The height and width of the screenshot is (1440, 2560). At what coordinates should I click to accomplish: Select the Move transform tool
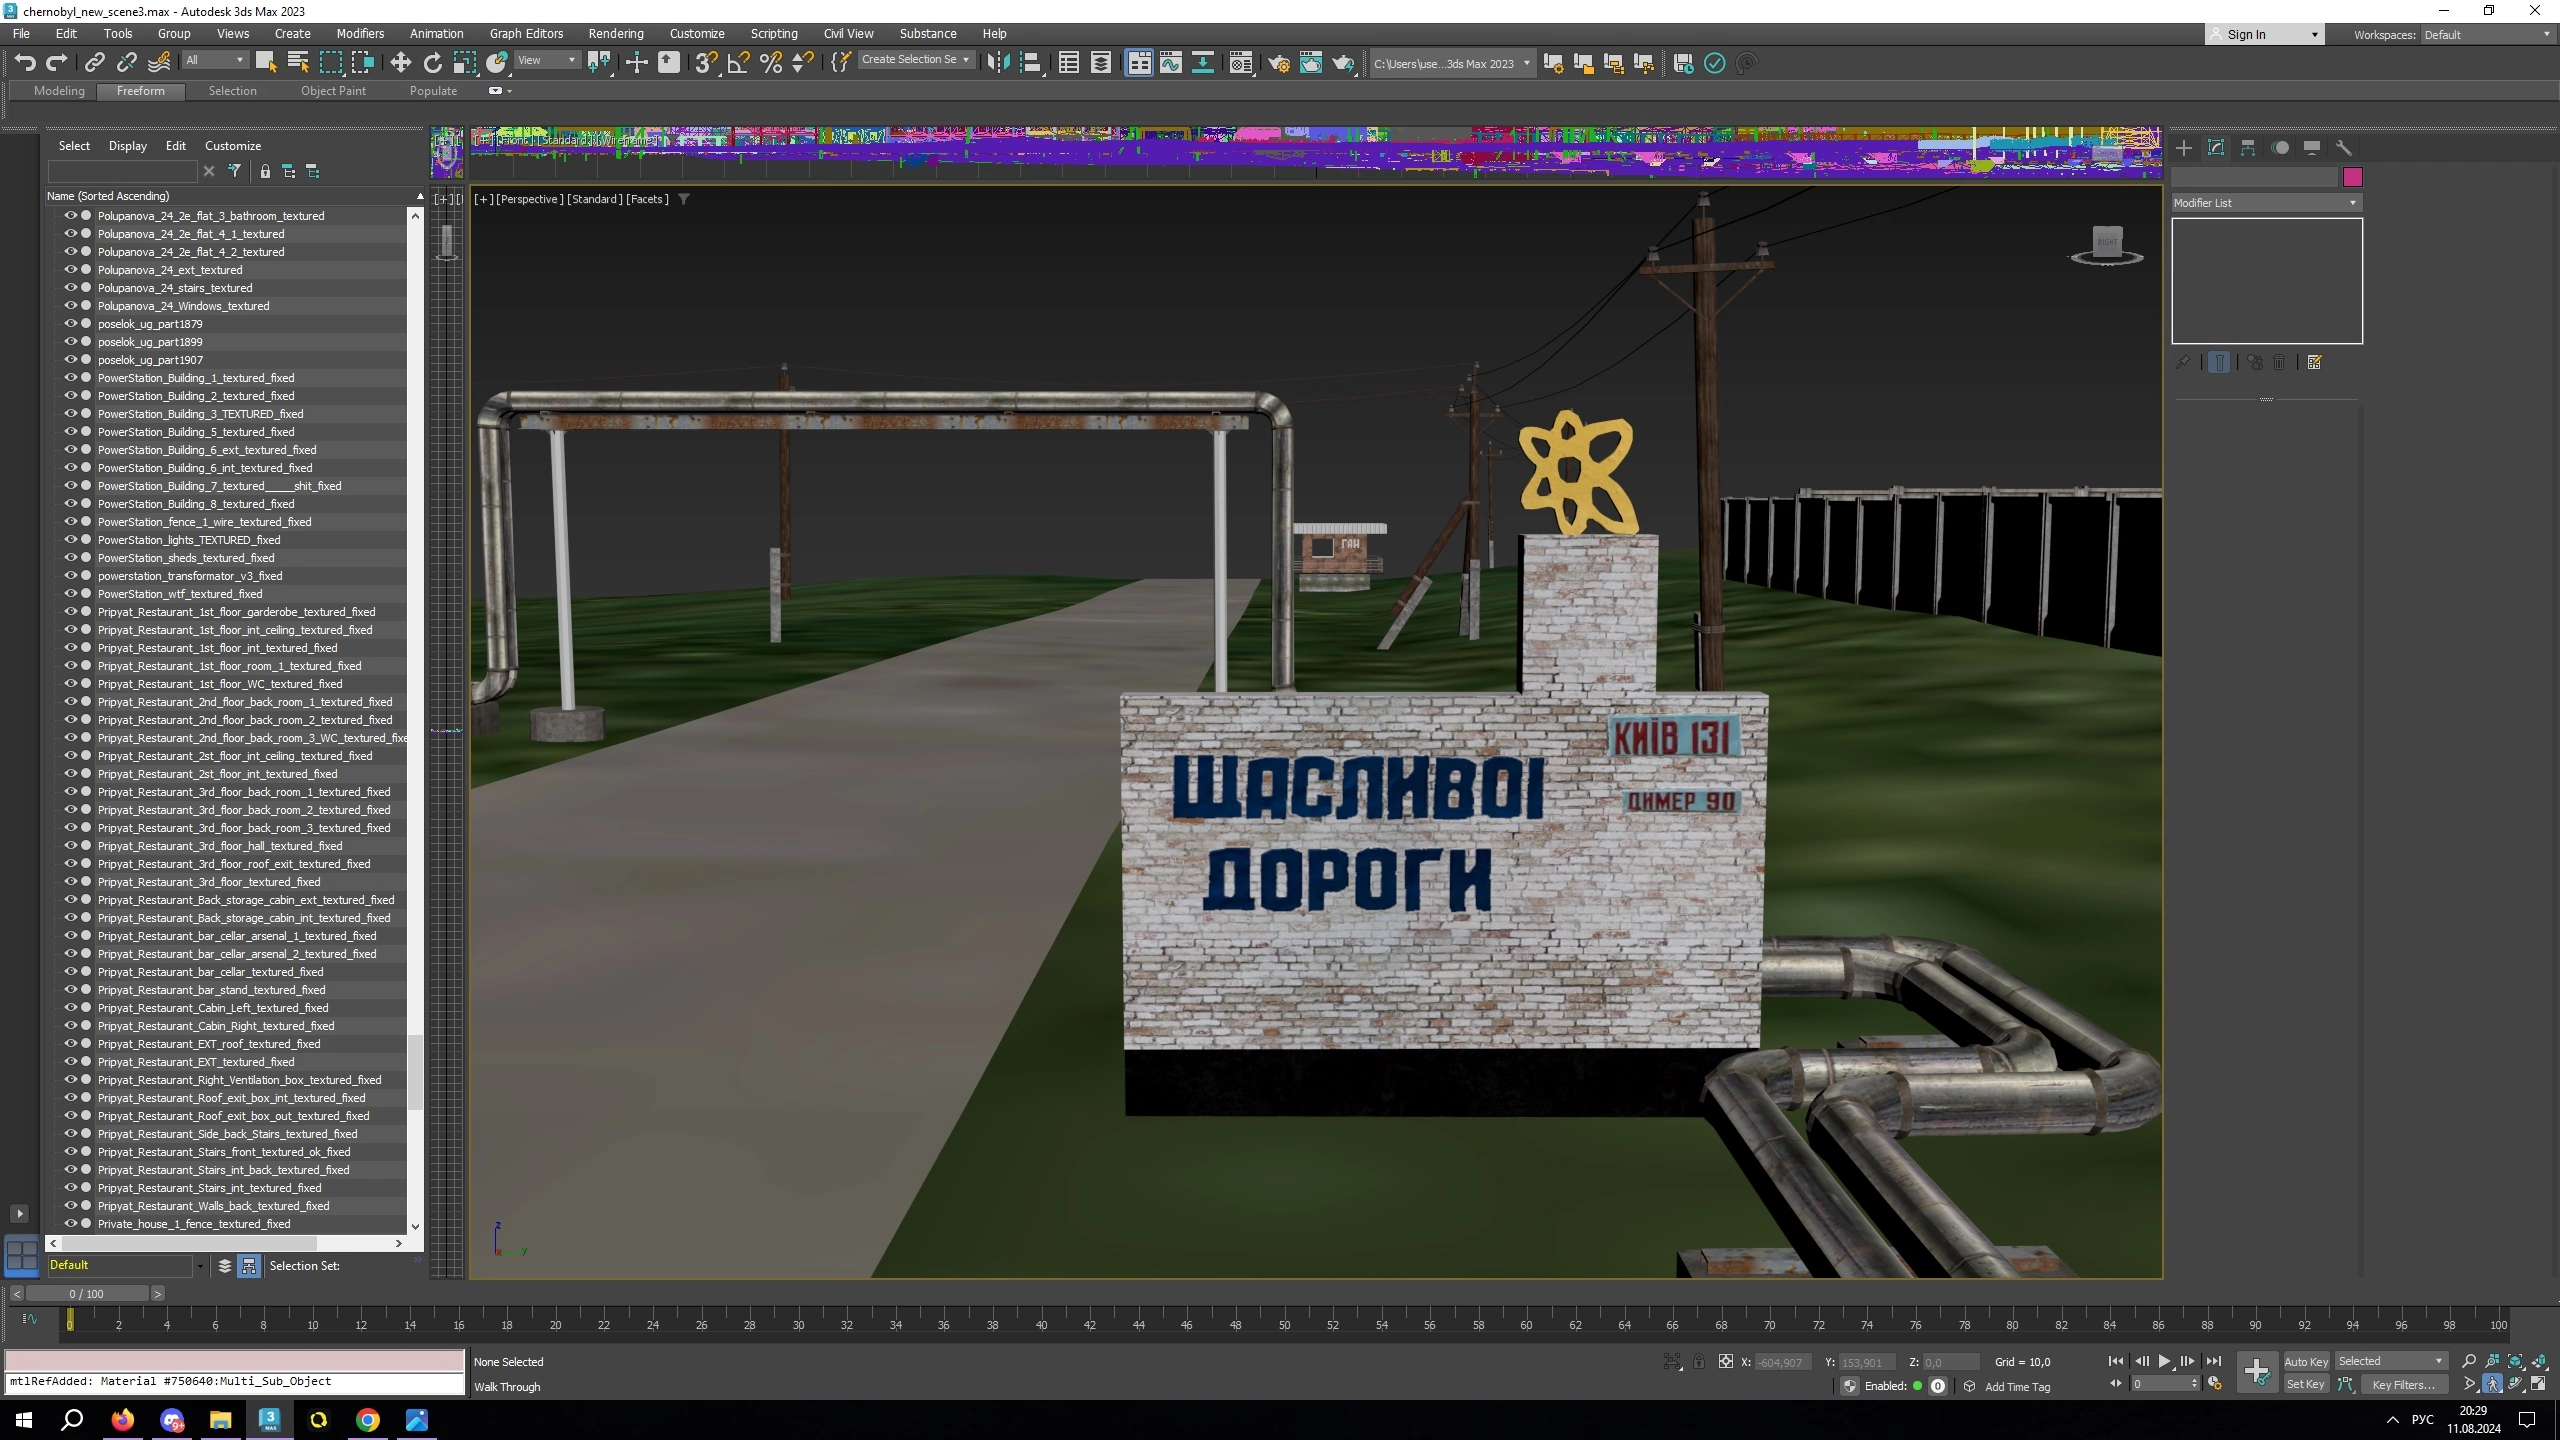click(x=400, y=63)
